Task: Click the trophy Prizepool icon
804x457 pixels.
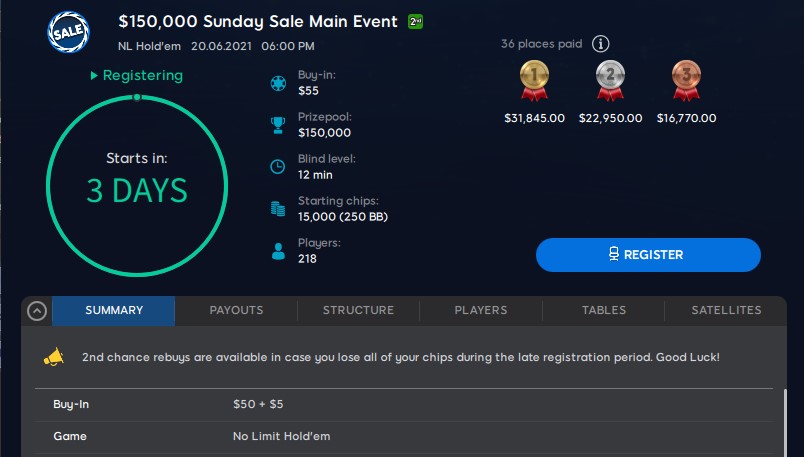Action: [278, 125]
